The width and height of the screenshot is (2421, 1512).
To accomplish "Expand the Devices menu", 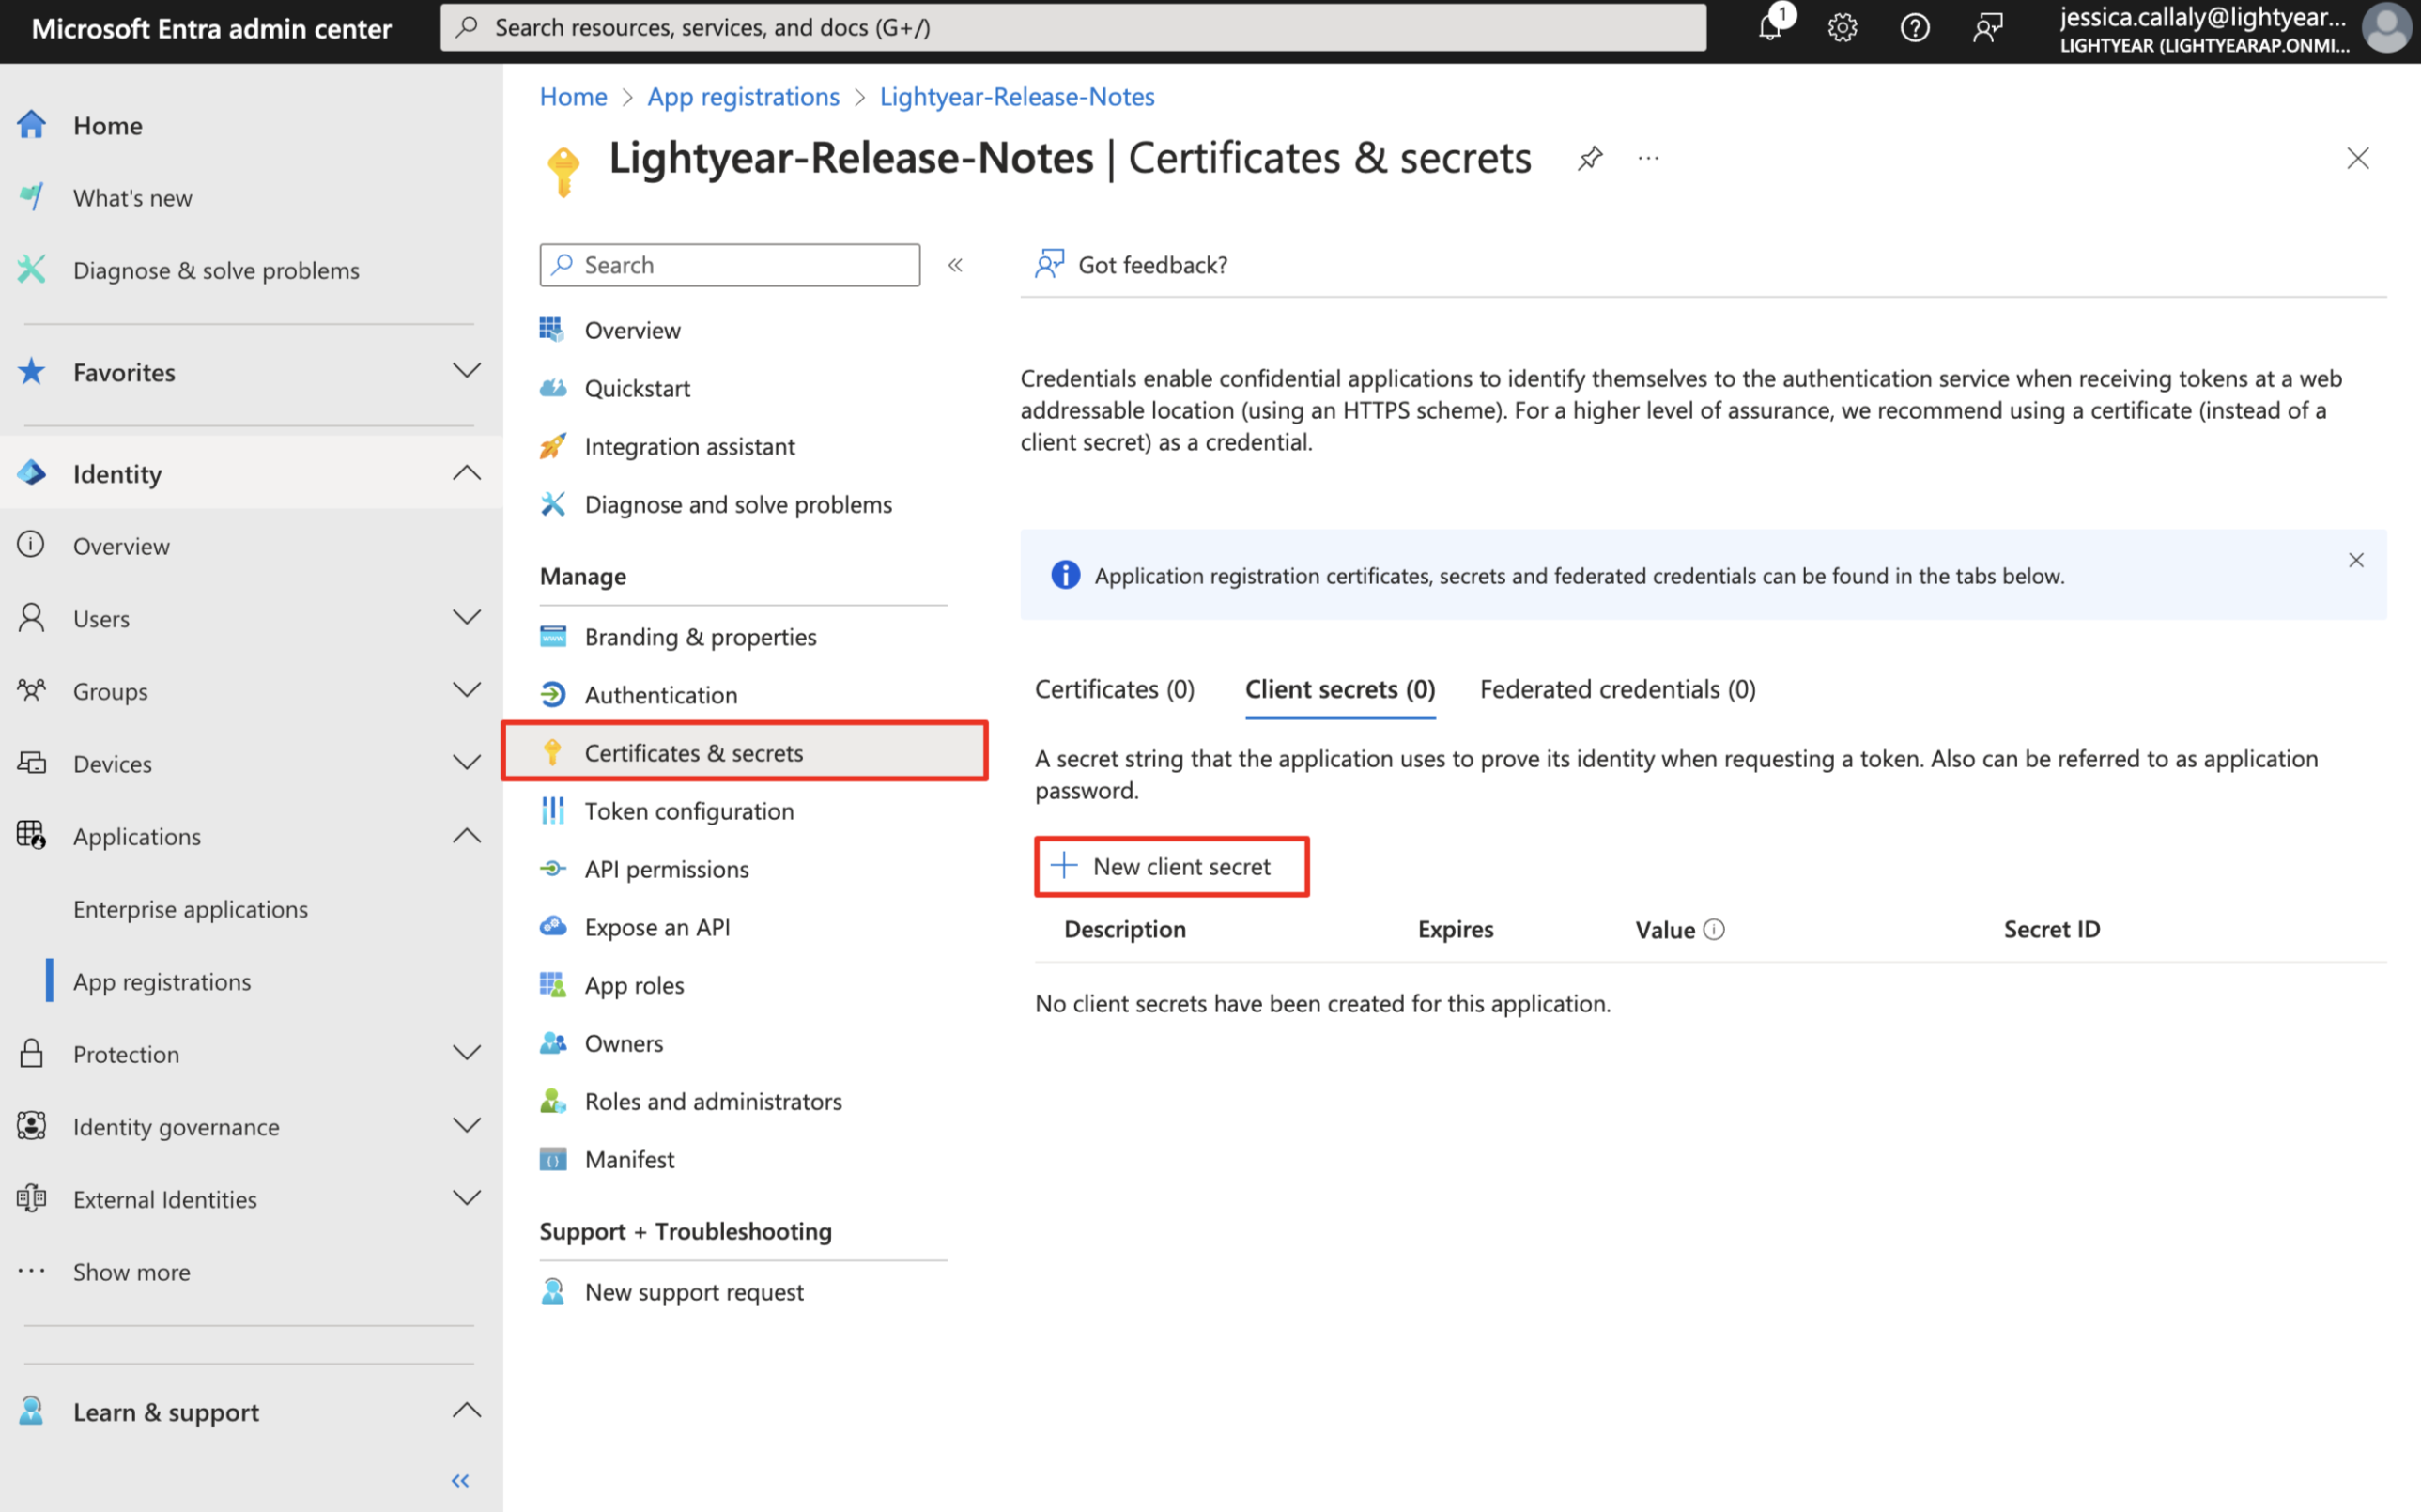I will coord(466,763).
